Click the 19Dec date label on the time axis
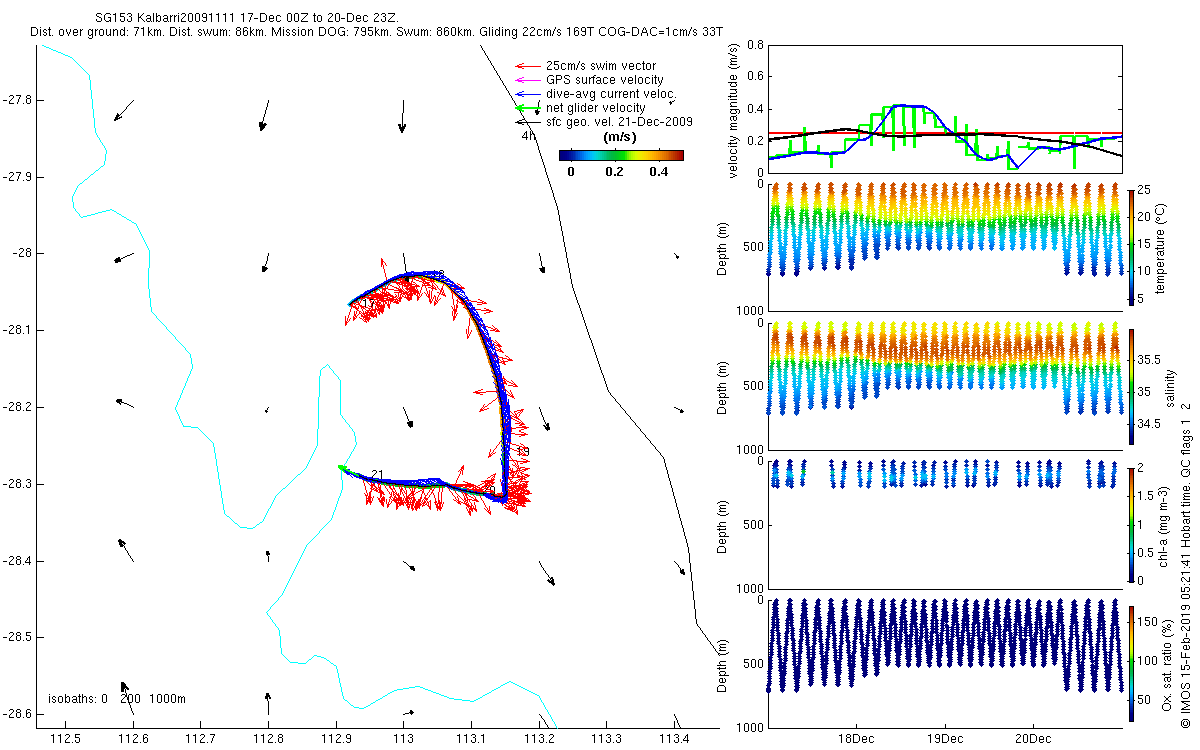This screenshot has width=1200, height=750. 944,739
